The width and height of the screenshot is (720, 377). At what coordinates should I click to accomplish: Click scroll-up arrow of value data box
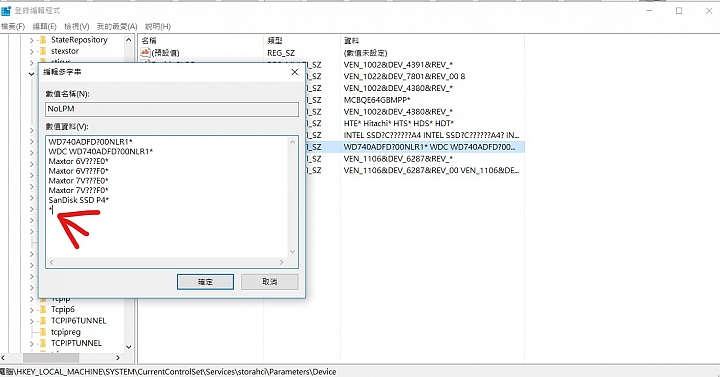pyautogui.click(x=292, y=142)
